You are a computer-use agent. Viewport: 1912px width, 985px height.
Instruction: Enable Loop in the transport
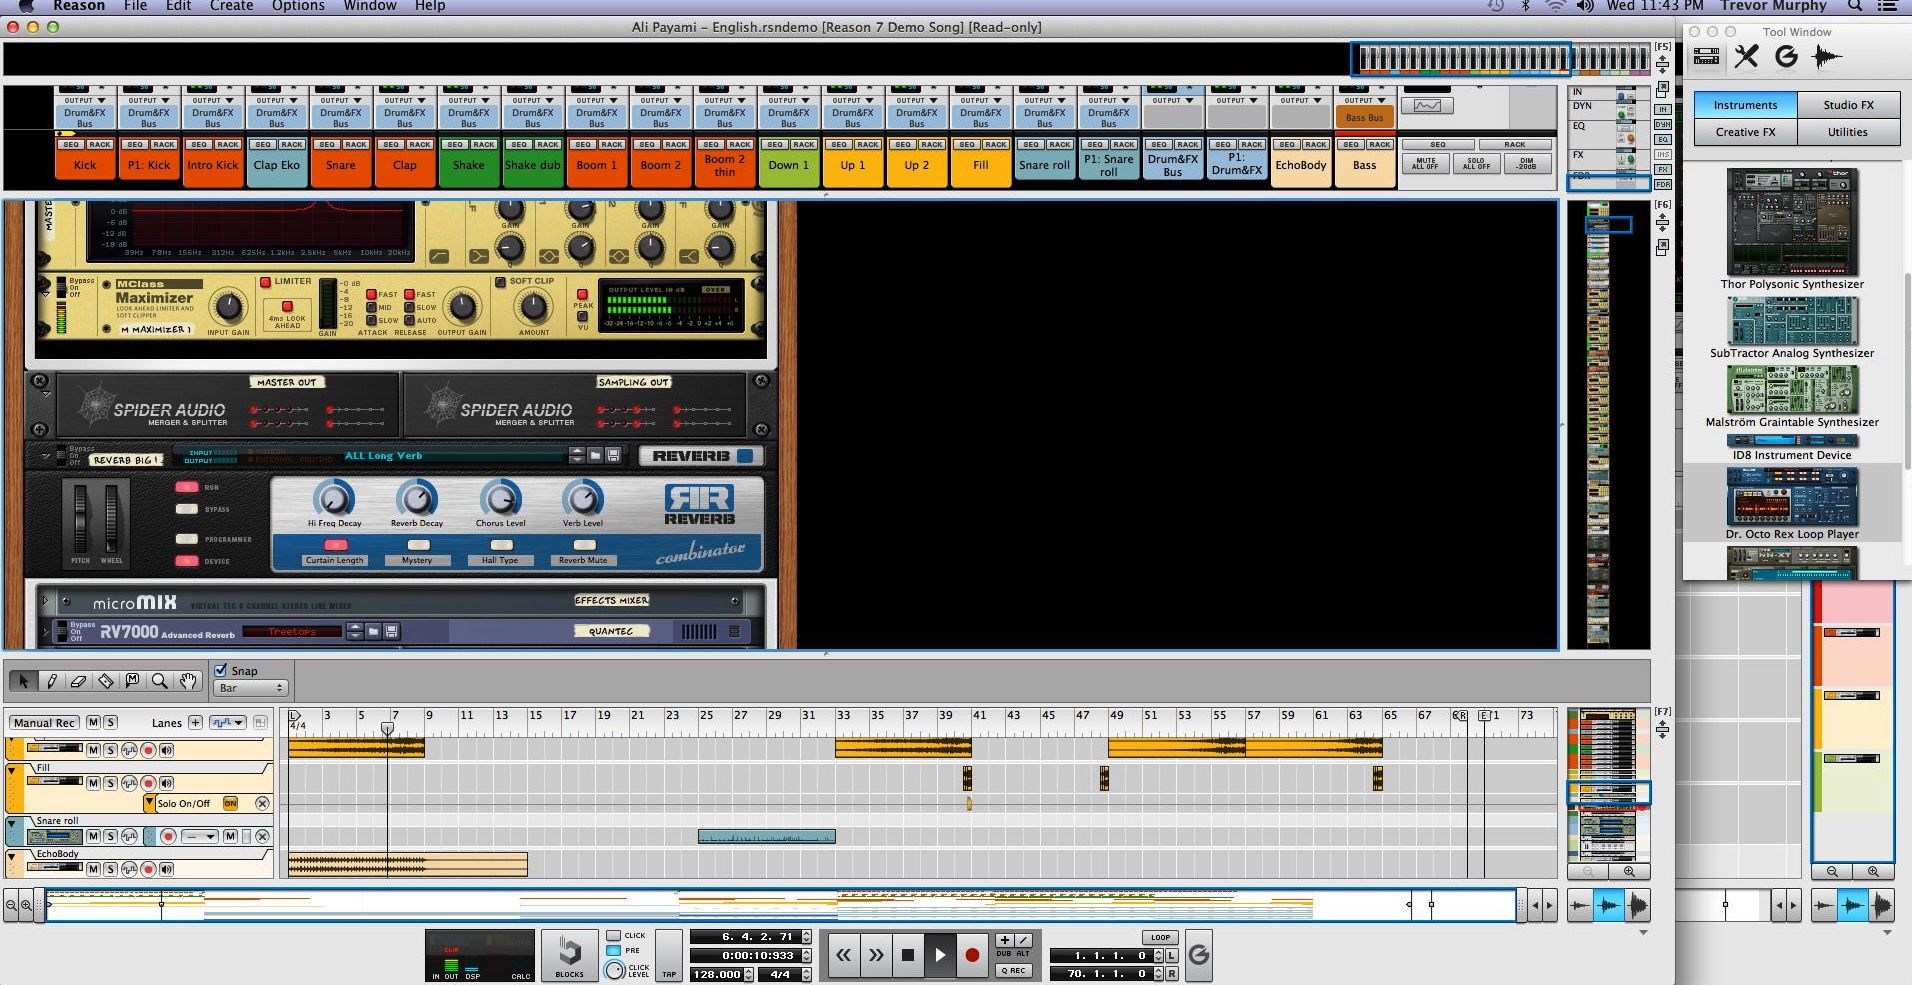pos(1160,938)
